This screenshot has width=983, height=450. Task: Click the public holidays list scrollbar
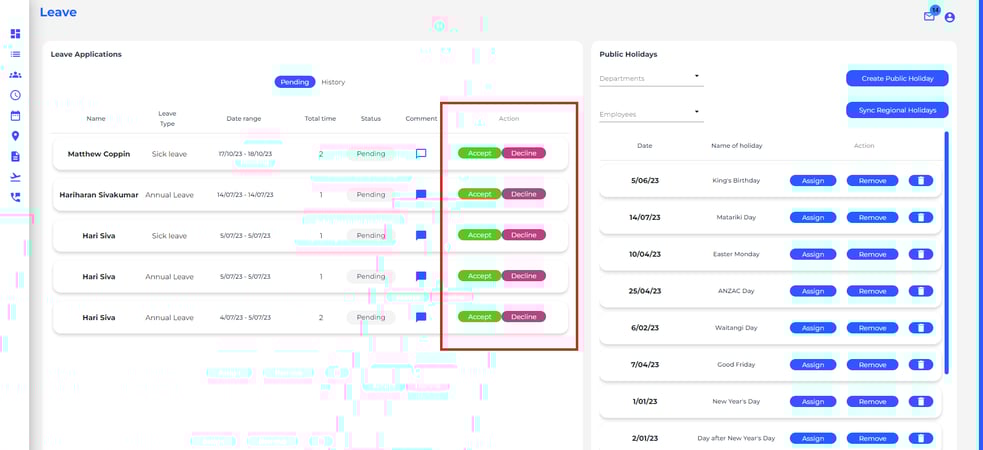pyautogui.click(x=946, y=250)
